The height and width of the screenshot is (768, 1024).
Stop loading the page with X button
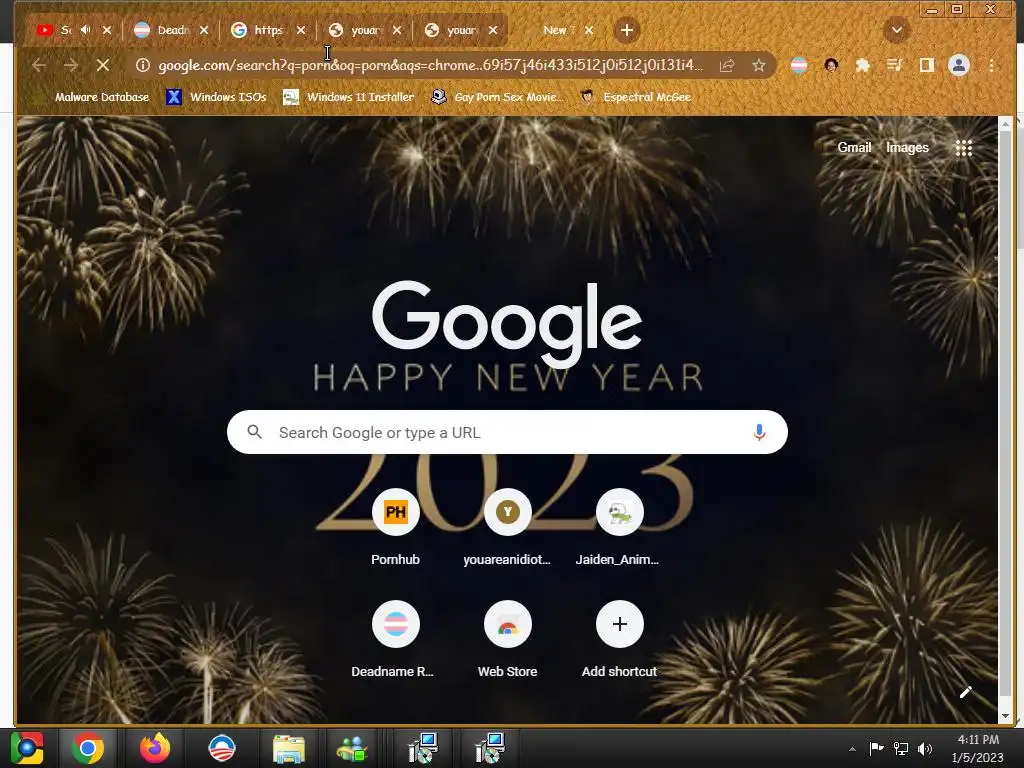tap(103, 65)
